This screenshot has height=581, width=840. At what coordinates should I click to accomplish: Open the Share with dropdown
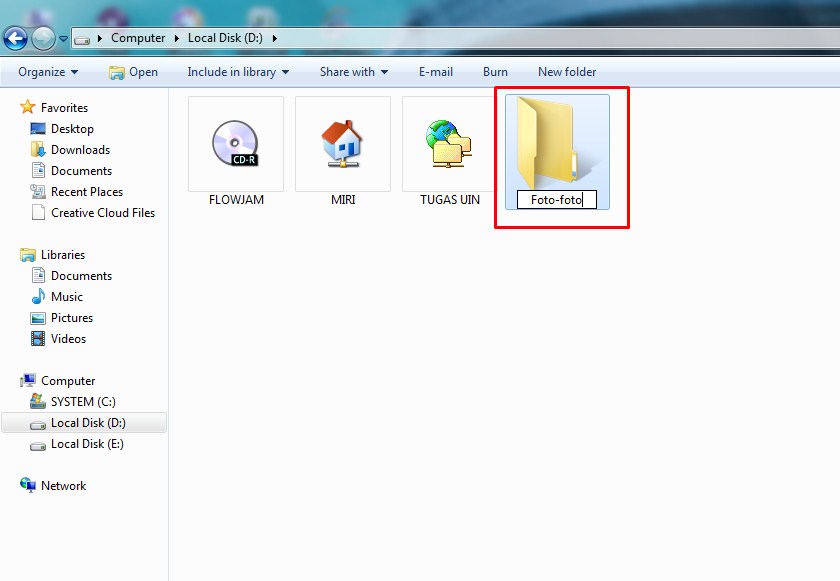click(x=354, y=72)
